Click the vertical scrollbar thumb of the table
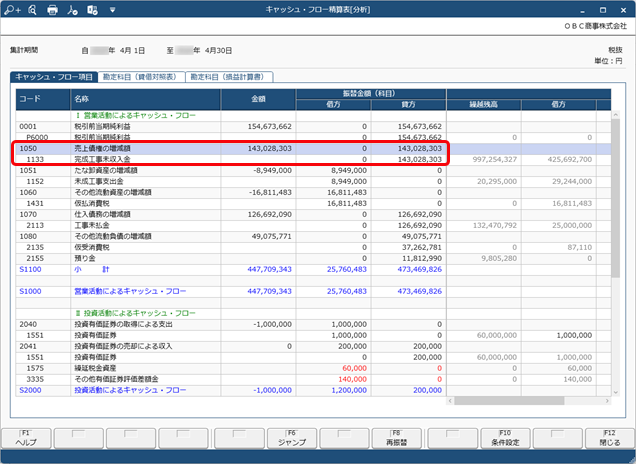Screen dimensions: 636x464 616,198
